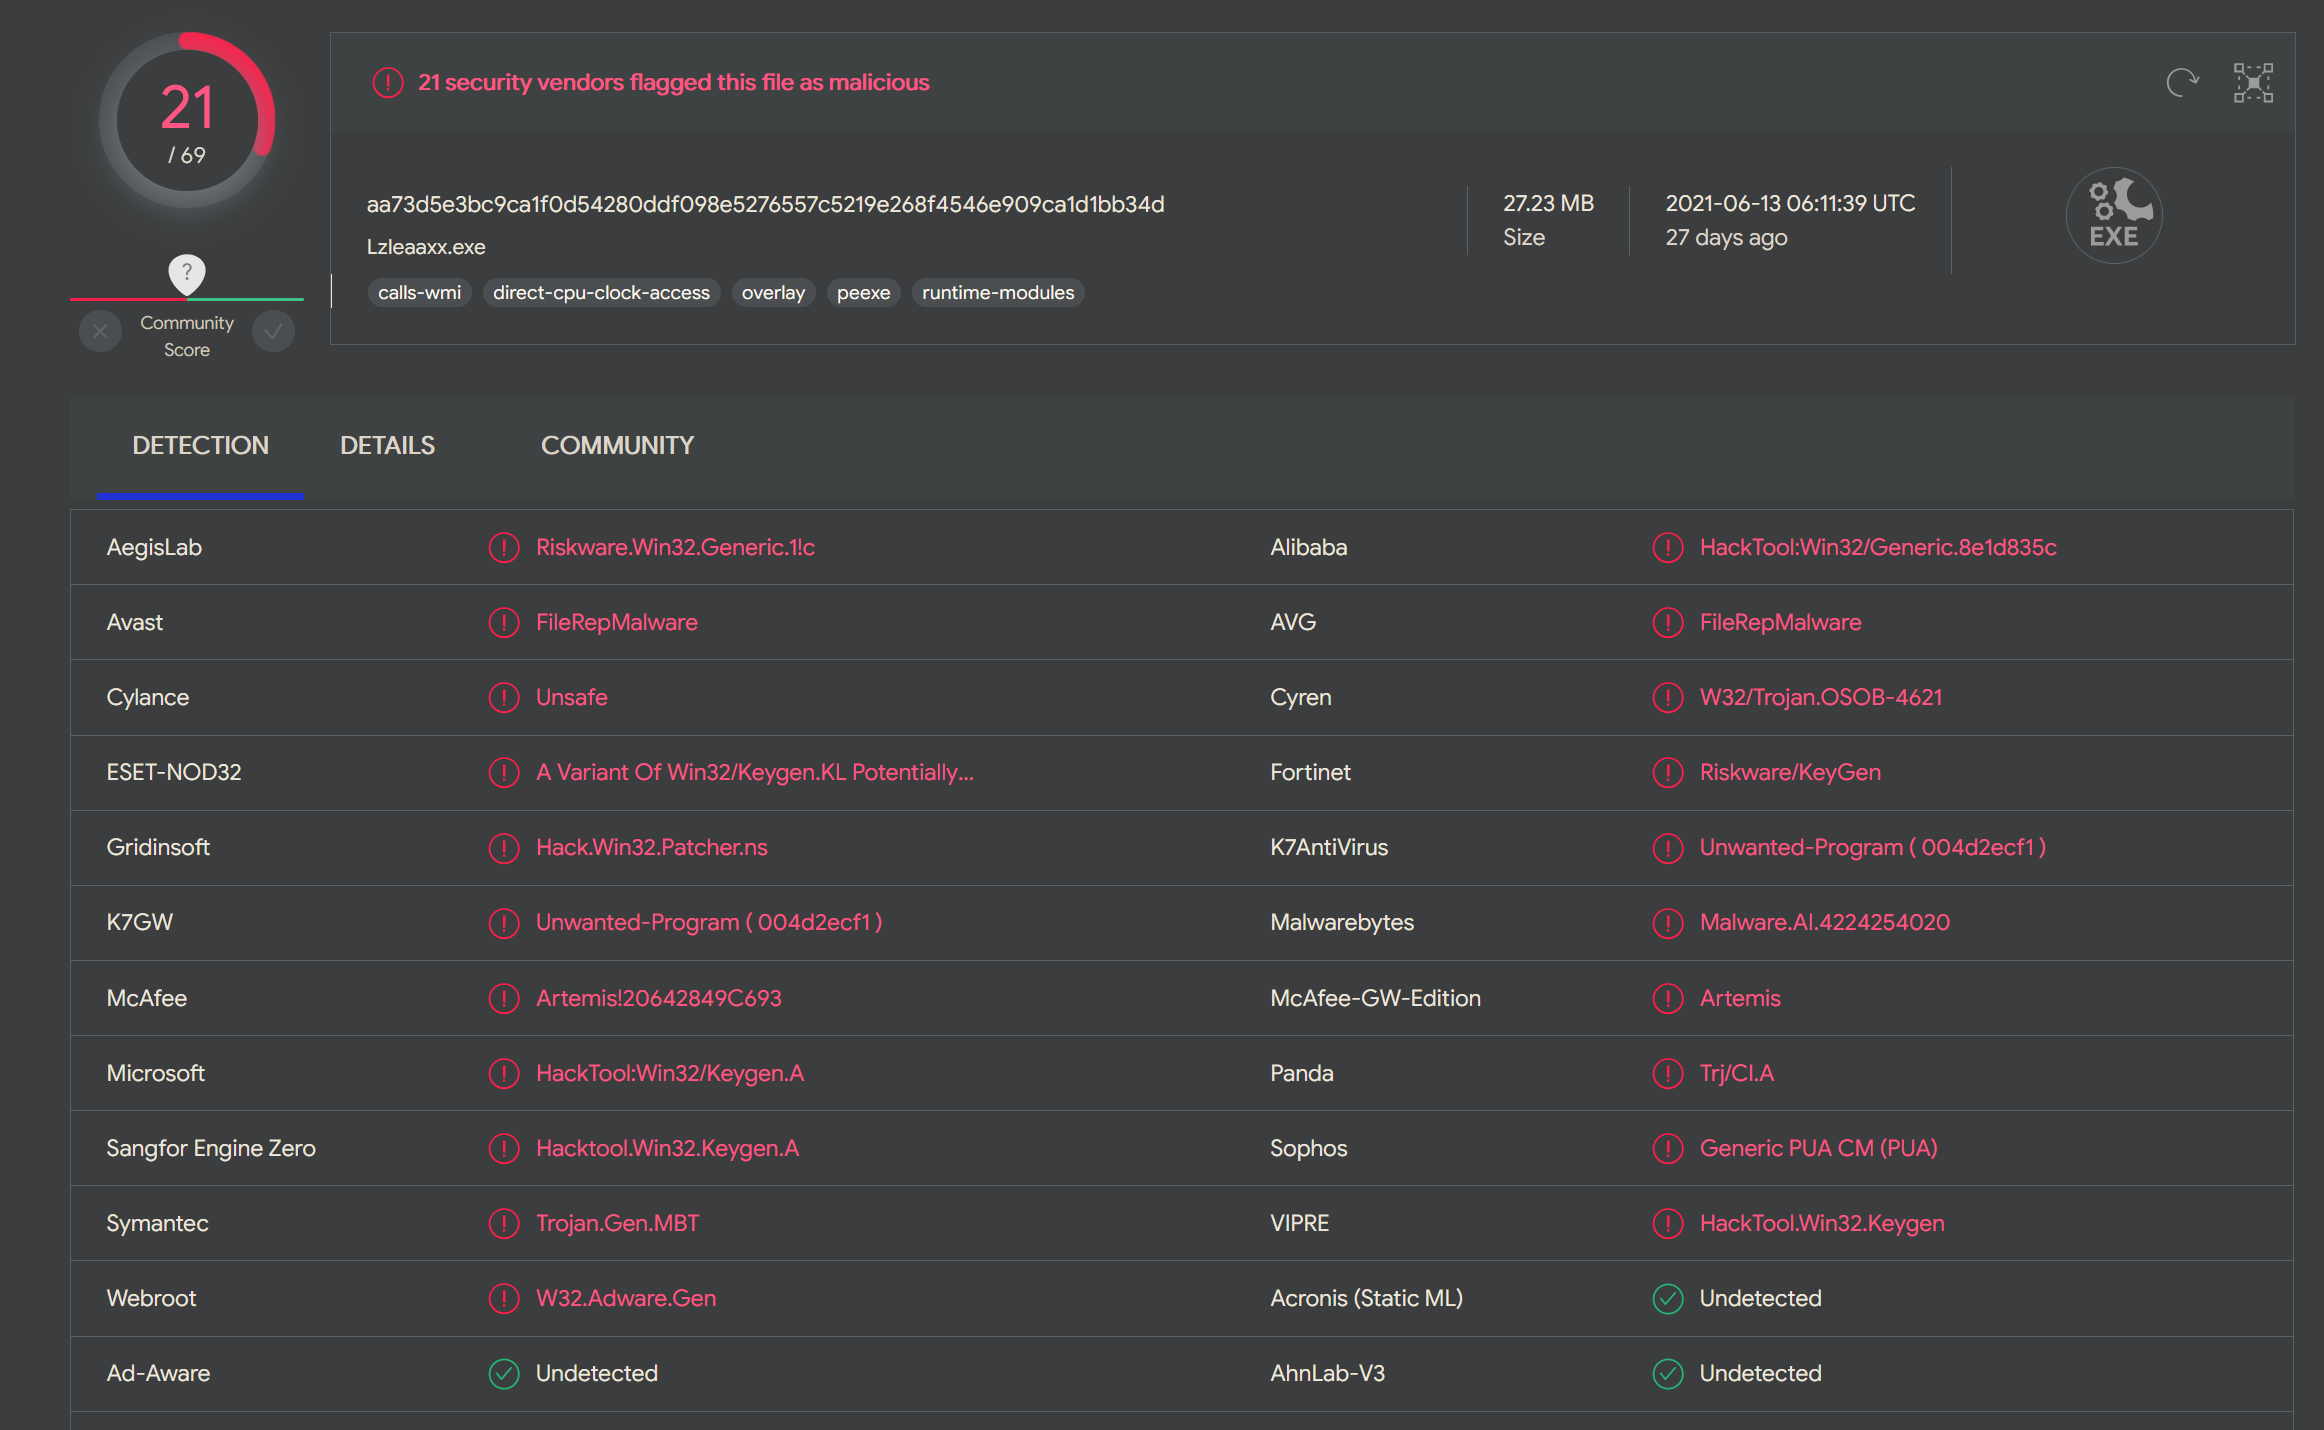Click alert icon for Alibaba detection

[1668, 547]
